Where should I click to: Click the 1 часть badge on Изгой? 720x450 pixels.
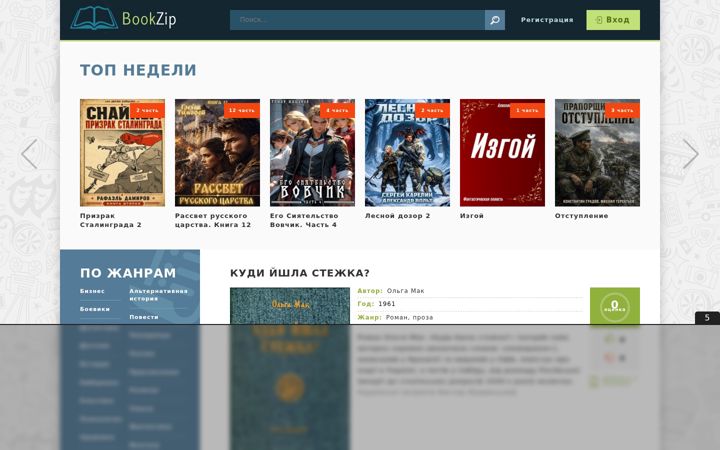click(x=527, y=110)
